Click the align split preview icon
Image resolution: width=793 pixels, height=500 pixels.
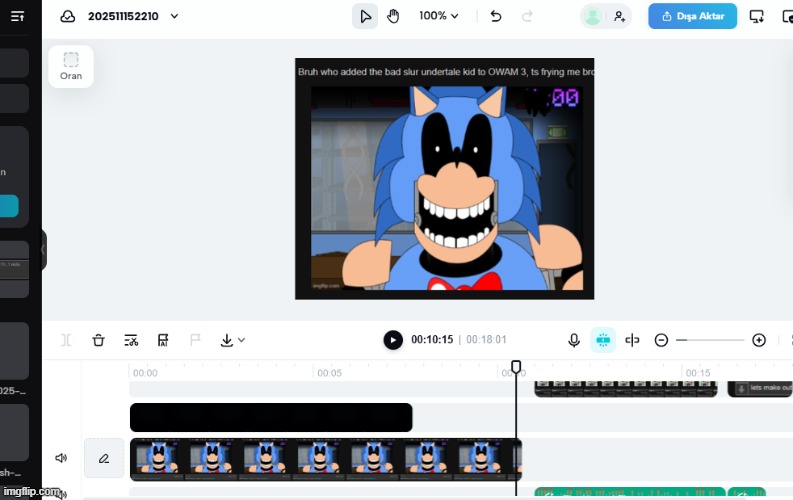(x=632, y=340)
